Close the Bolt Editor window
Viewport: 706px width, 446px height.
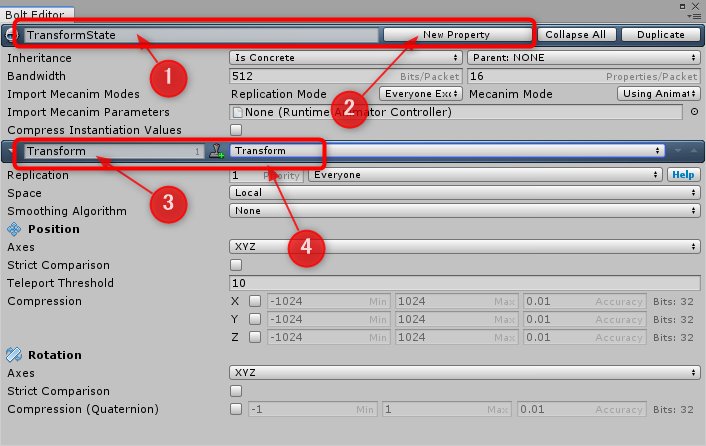point(695,6)
